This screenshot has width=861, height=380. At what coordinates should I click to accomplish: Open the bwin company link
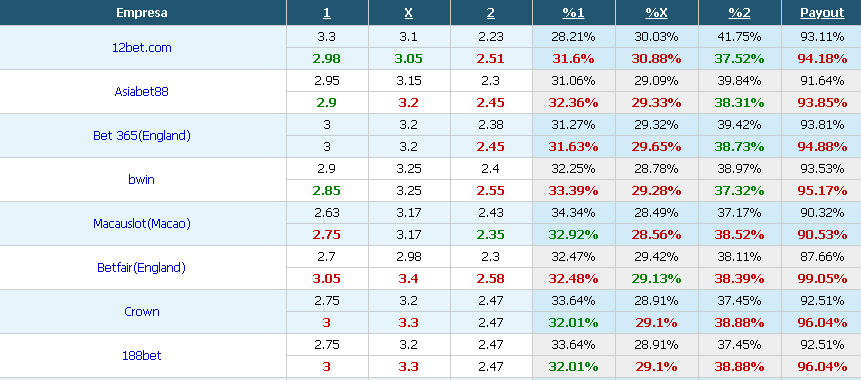point(142,180)
